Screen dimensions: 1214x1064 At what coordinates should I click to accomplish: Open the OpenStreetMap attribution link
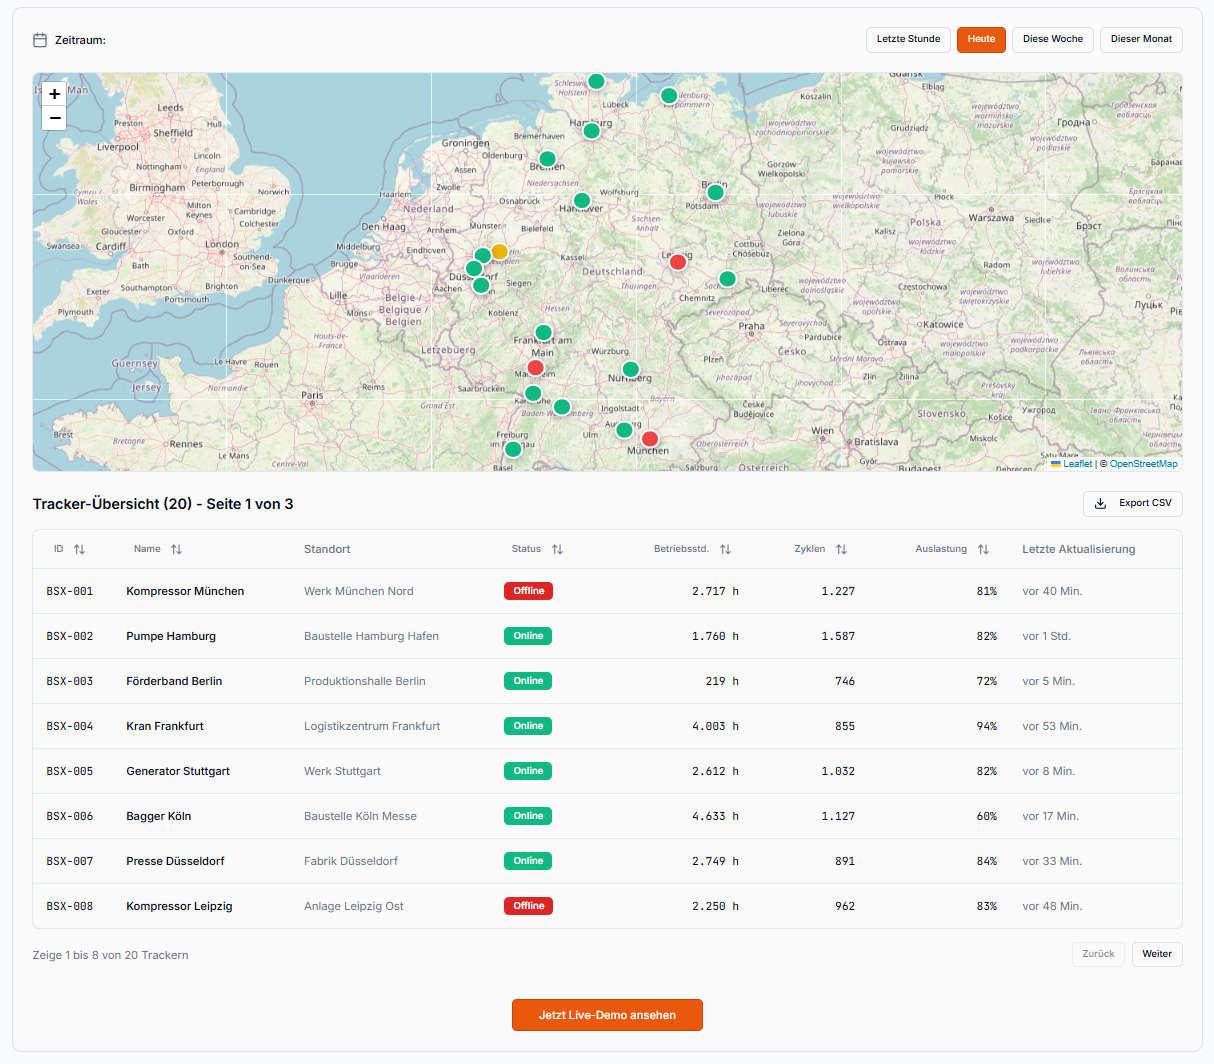[1143, 463]
